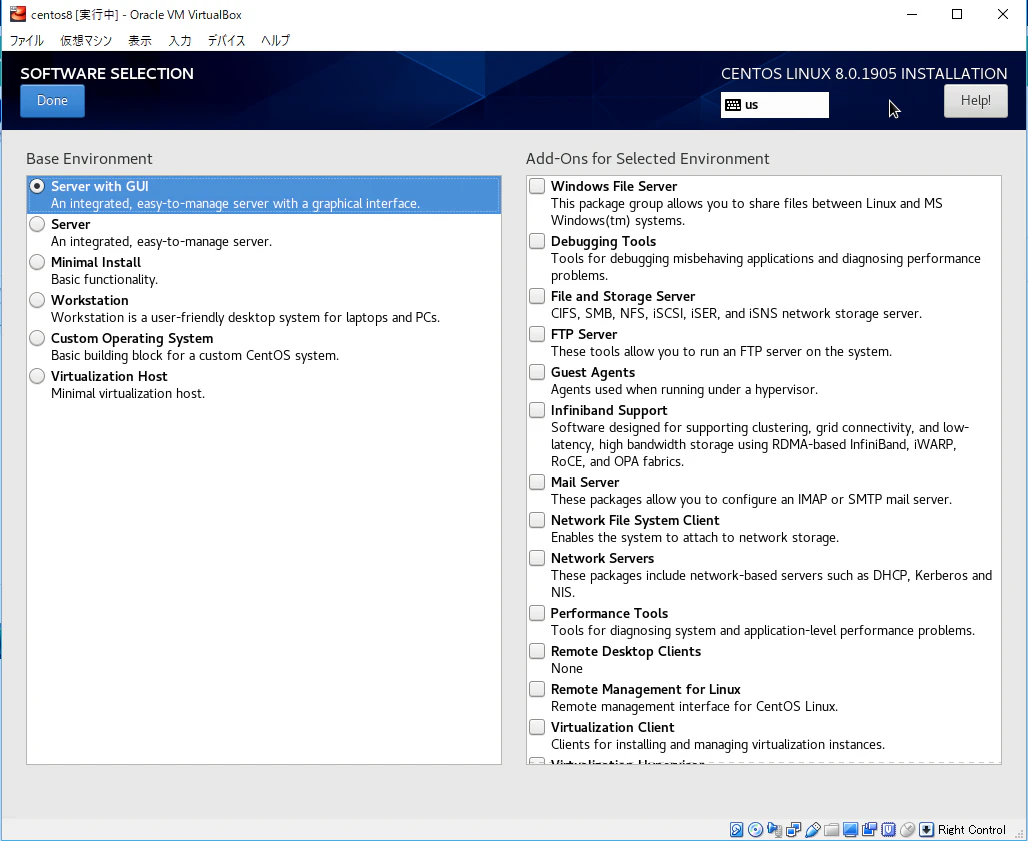This screenshot has width=1028, height=841.
Task: Toggle Remote Management for Linux checkbox
Action: (537, 690)
